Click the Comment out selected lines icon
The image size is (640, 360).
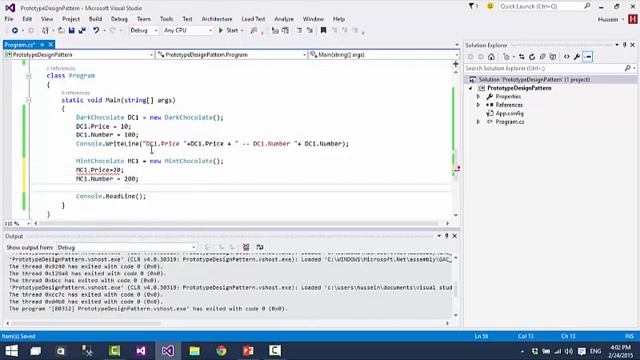(x=299, y=30)
